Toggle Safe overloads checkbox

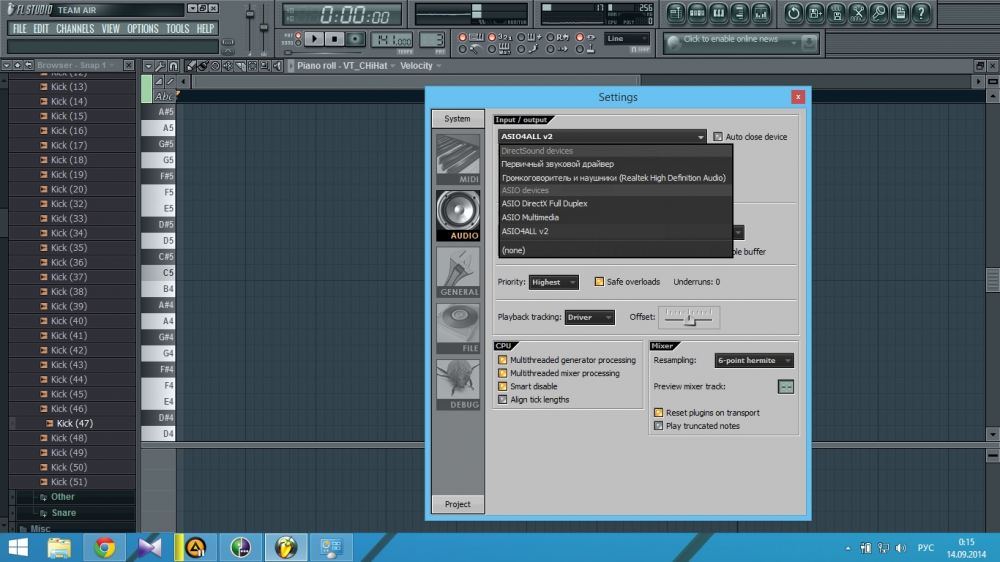pos(599,281)
